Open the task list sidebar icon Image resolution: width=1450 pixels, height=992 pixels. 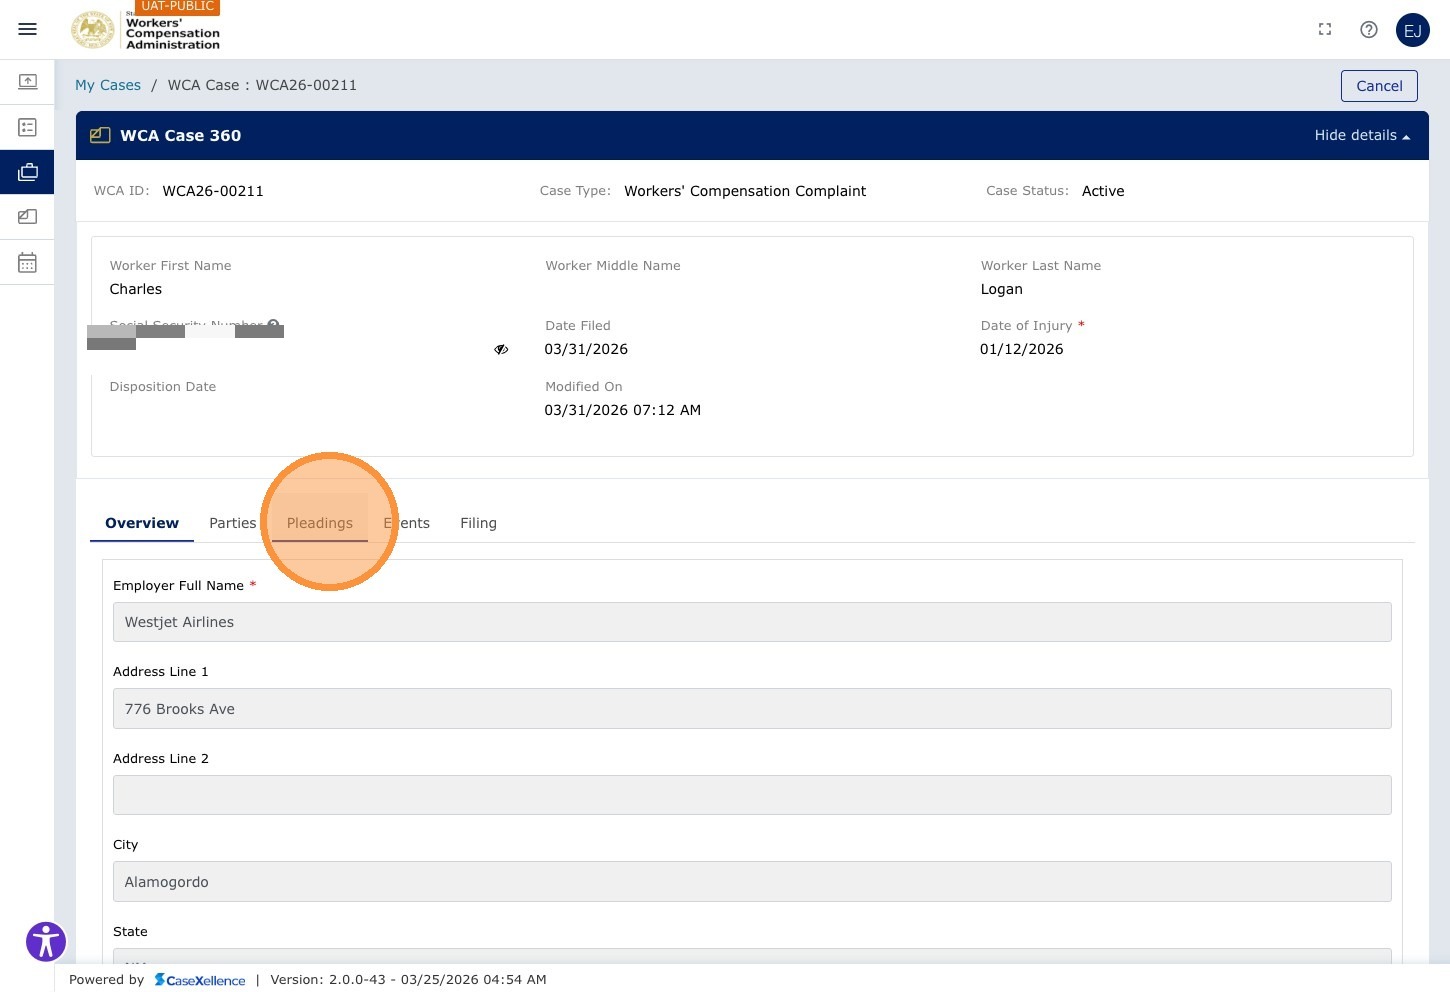28,127
